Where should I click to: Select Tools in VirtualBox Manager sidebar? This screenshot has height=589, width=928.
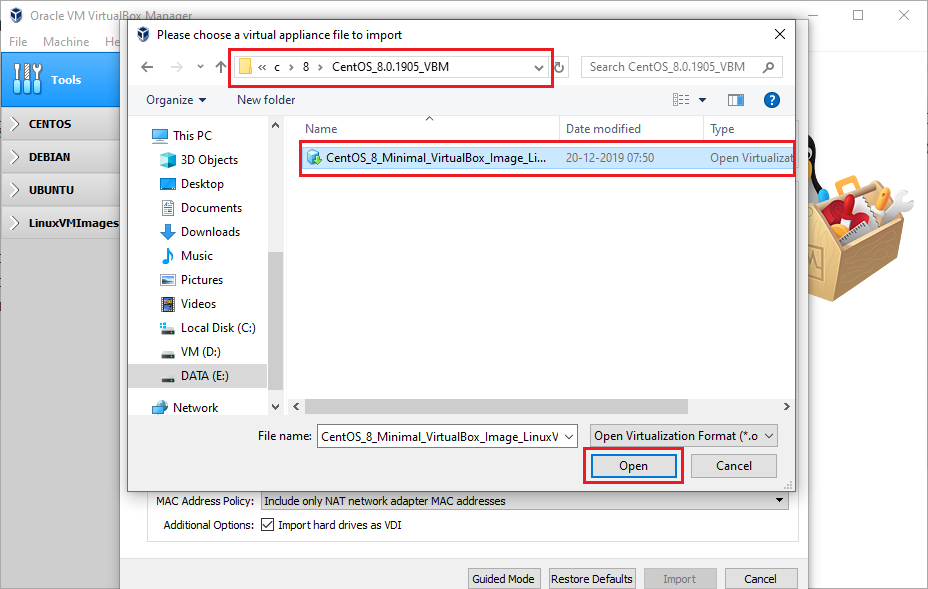(61, 79)
